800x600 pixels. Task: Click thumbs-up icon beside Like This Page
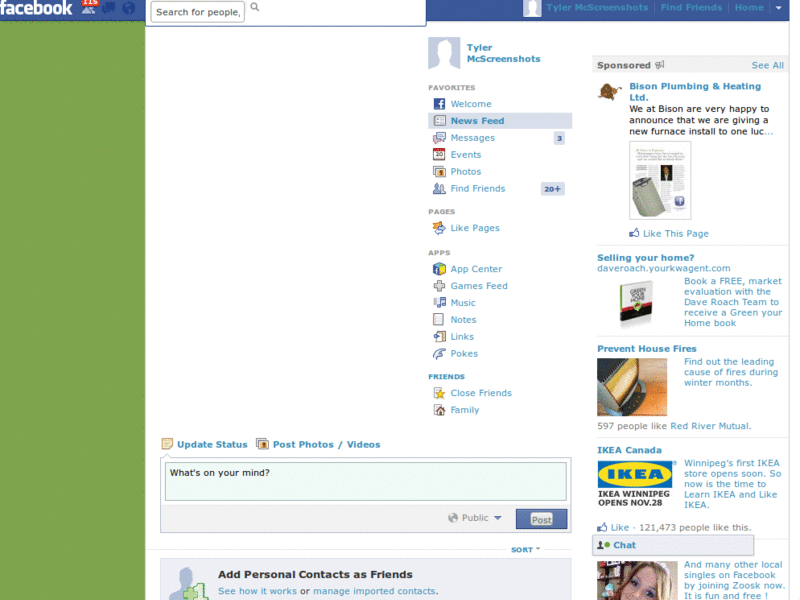click(x=634, y=233)
